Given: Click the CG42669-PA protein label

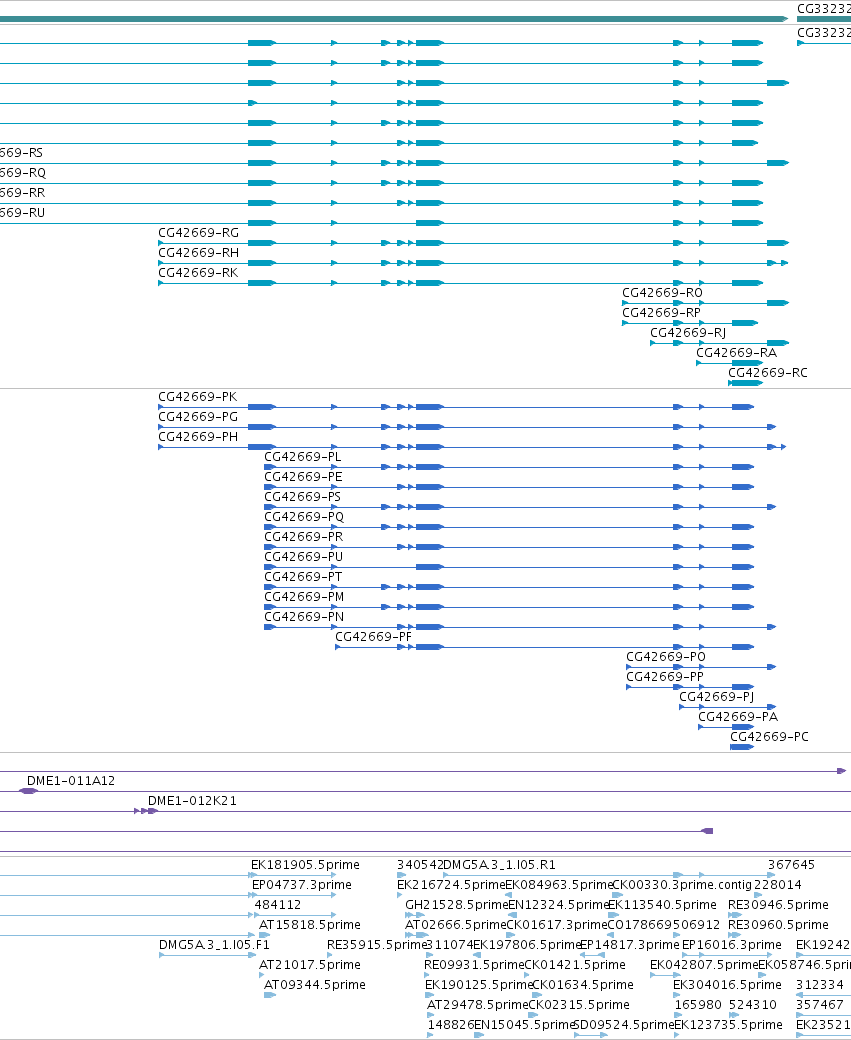Looking at the screenshot, I should click(x=738, y=716).
